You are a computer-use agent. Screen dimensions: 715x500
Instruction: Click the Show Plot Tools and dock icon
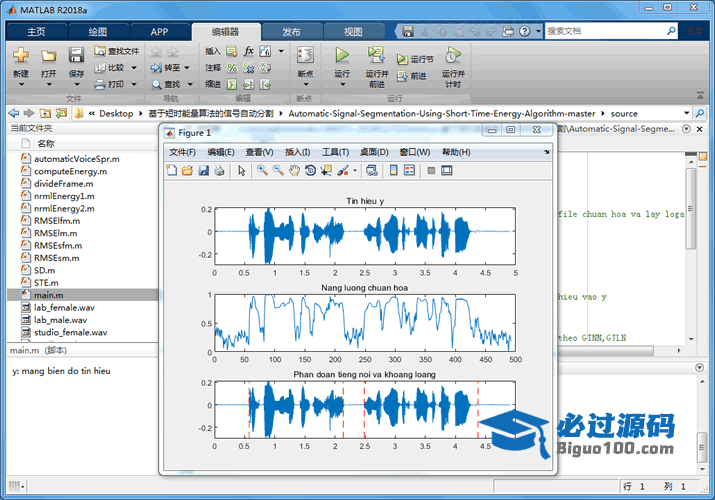[x=447, y=171]
